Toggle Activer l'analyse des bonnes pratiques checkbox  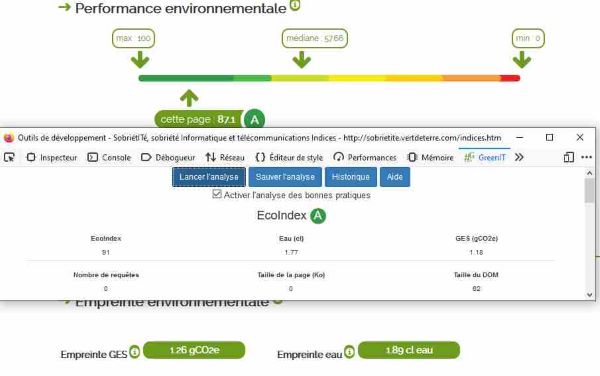[217, 194]
